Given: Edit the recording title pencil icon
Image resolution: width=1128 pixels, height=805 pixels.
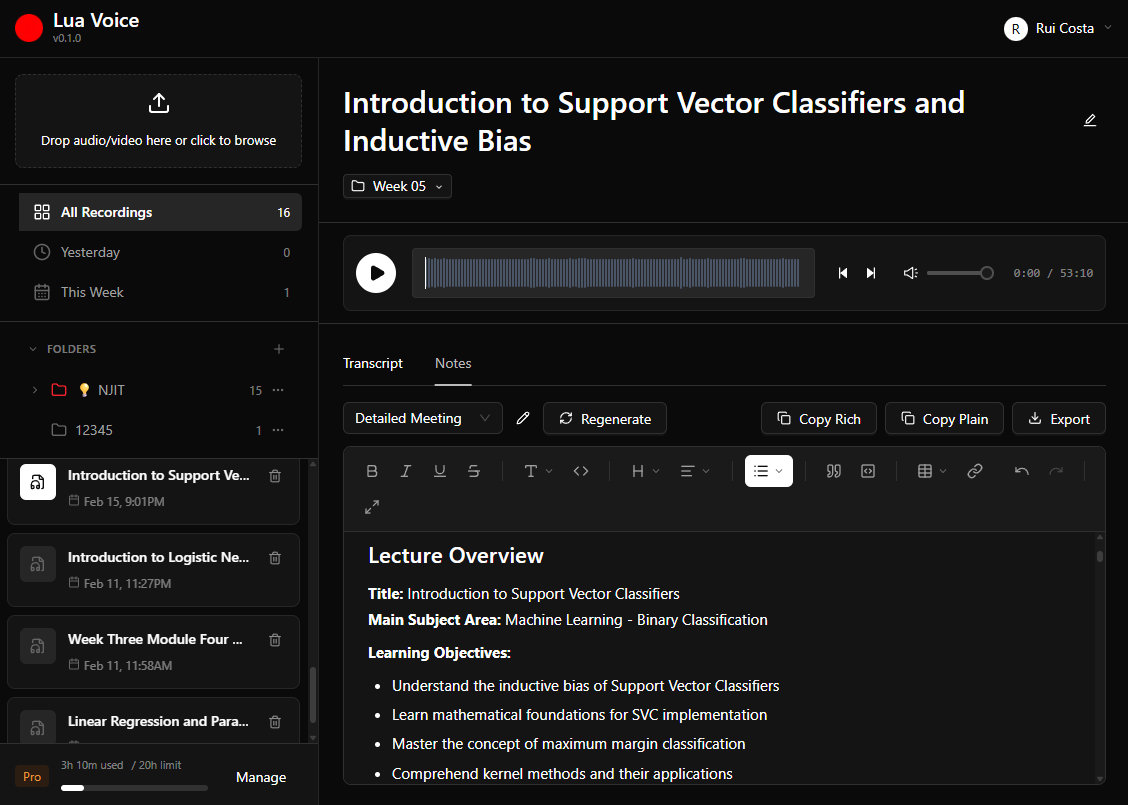Looking at the screenshot, I should (1090, 120).
